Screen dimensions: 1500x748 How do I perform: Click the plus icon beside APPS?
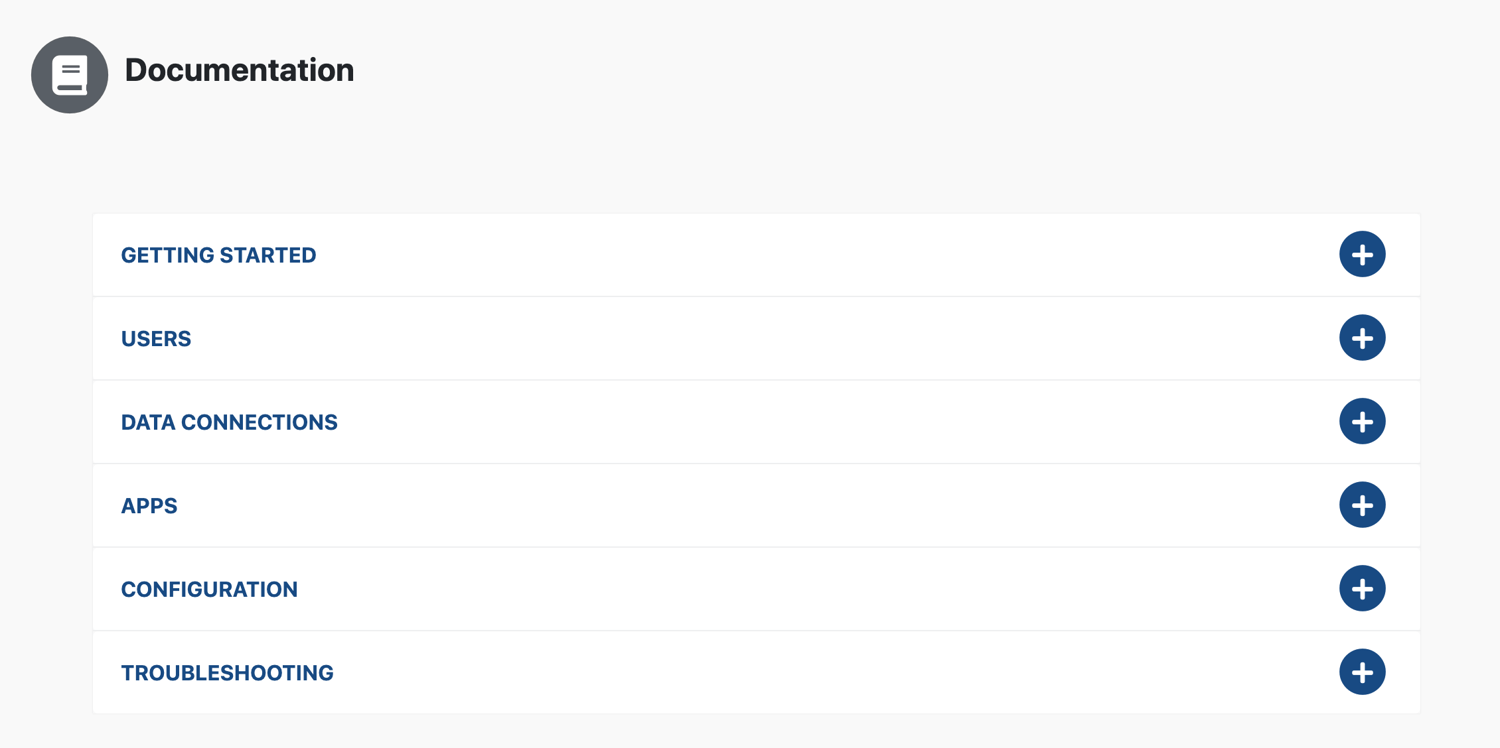(1362, 505)
